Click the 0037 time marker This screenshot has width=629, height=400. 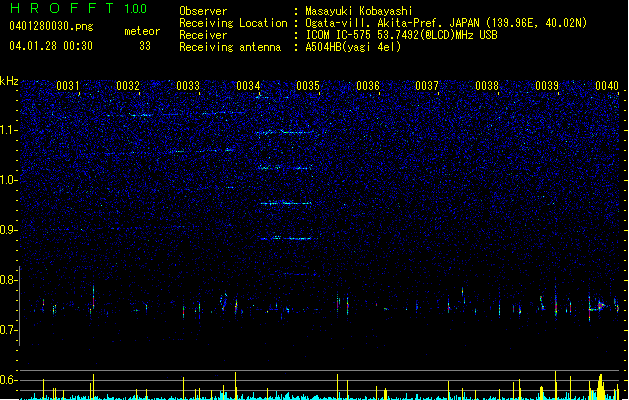(427, 85)
